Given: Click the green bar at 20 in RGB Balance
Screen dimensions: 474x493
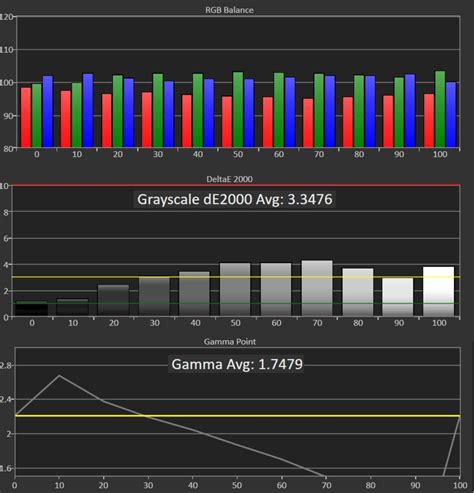Looking at the screenshot, I should [118, 111].
